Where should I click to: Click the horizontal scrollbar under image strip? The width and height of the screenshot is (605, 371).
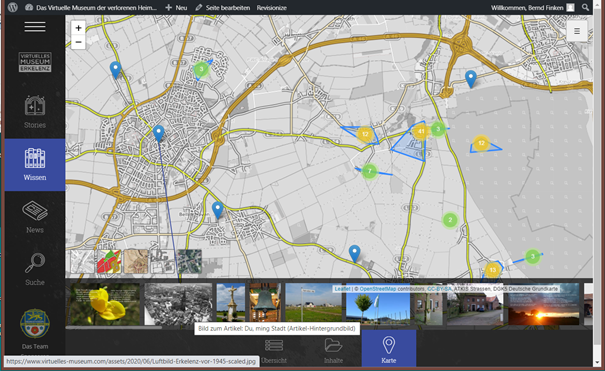point(114,328)
